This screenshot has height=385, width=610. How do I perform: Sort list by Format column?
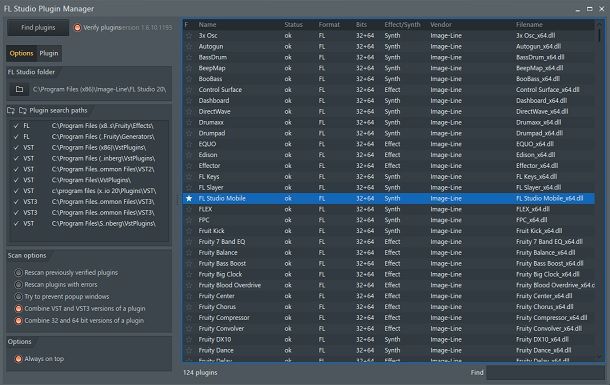[329, 24]
